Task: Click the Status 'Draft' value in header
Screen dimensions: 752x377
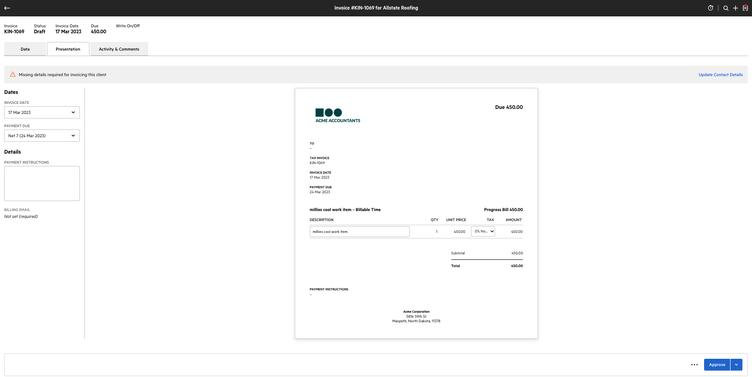Action: (x=39, y=32)
